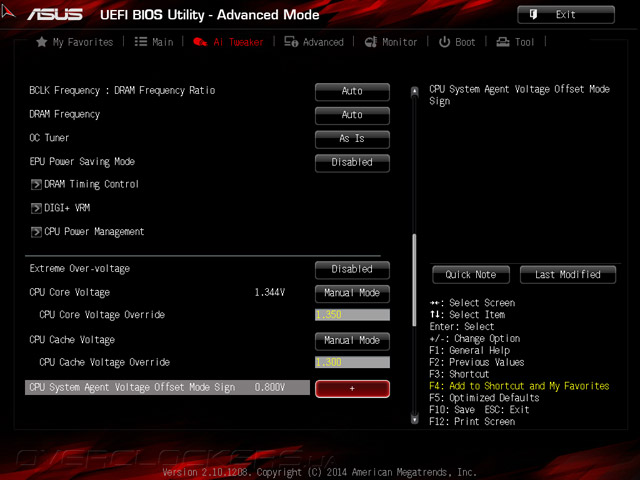Toggle System Agent Voltage Offset sign button
Screen dimensions: 640x480
(352, 389)
